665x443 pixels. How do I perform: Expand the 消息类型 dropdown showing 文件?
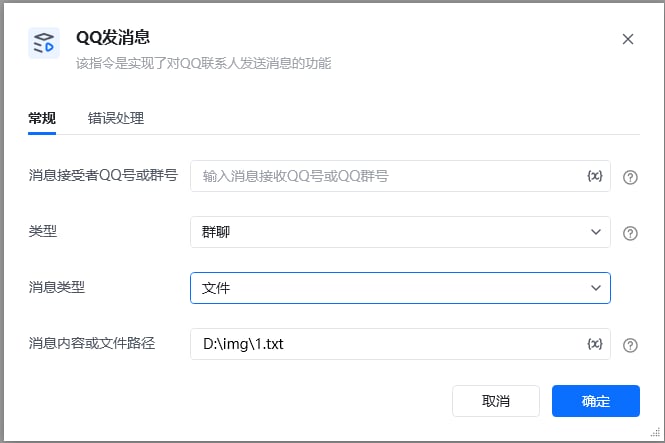pyautogui.click(x=400, y=288)
